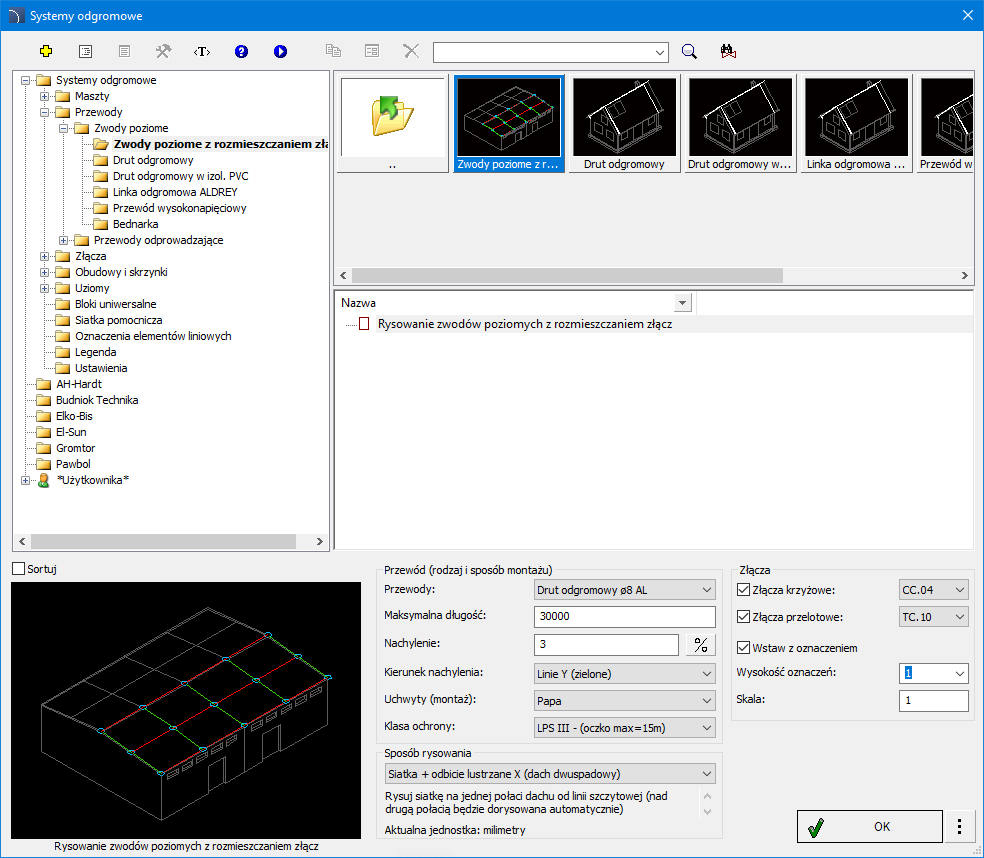
Task: Uncheck the Złącza krzyżowe checkbox
Action: (x=743, y=590)
